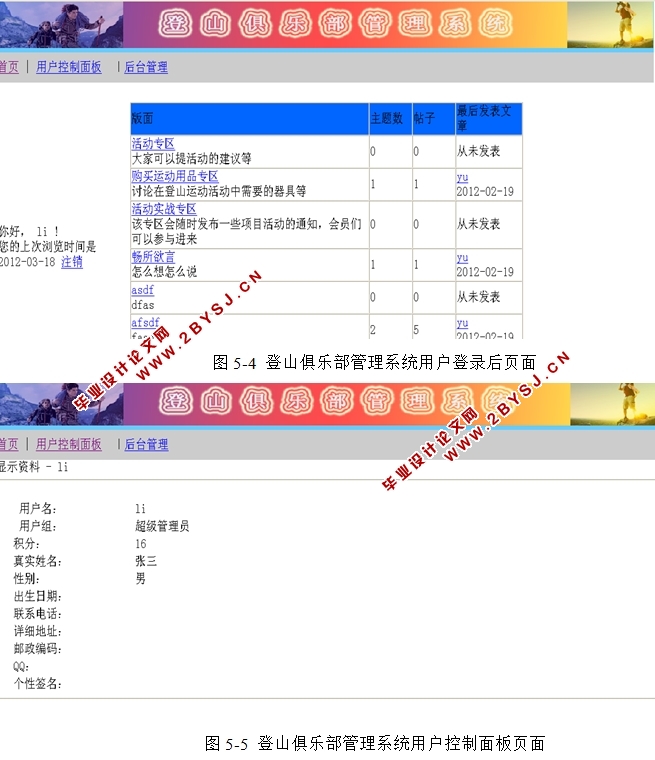Open 首页 link in figure 5-5 page
The image size is (655, 760).
click(9, 444)
